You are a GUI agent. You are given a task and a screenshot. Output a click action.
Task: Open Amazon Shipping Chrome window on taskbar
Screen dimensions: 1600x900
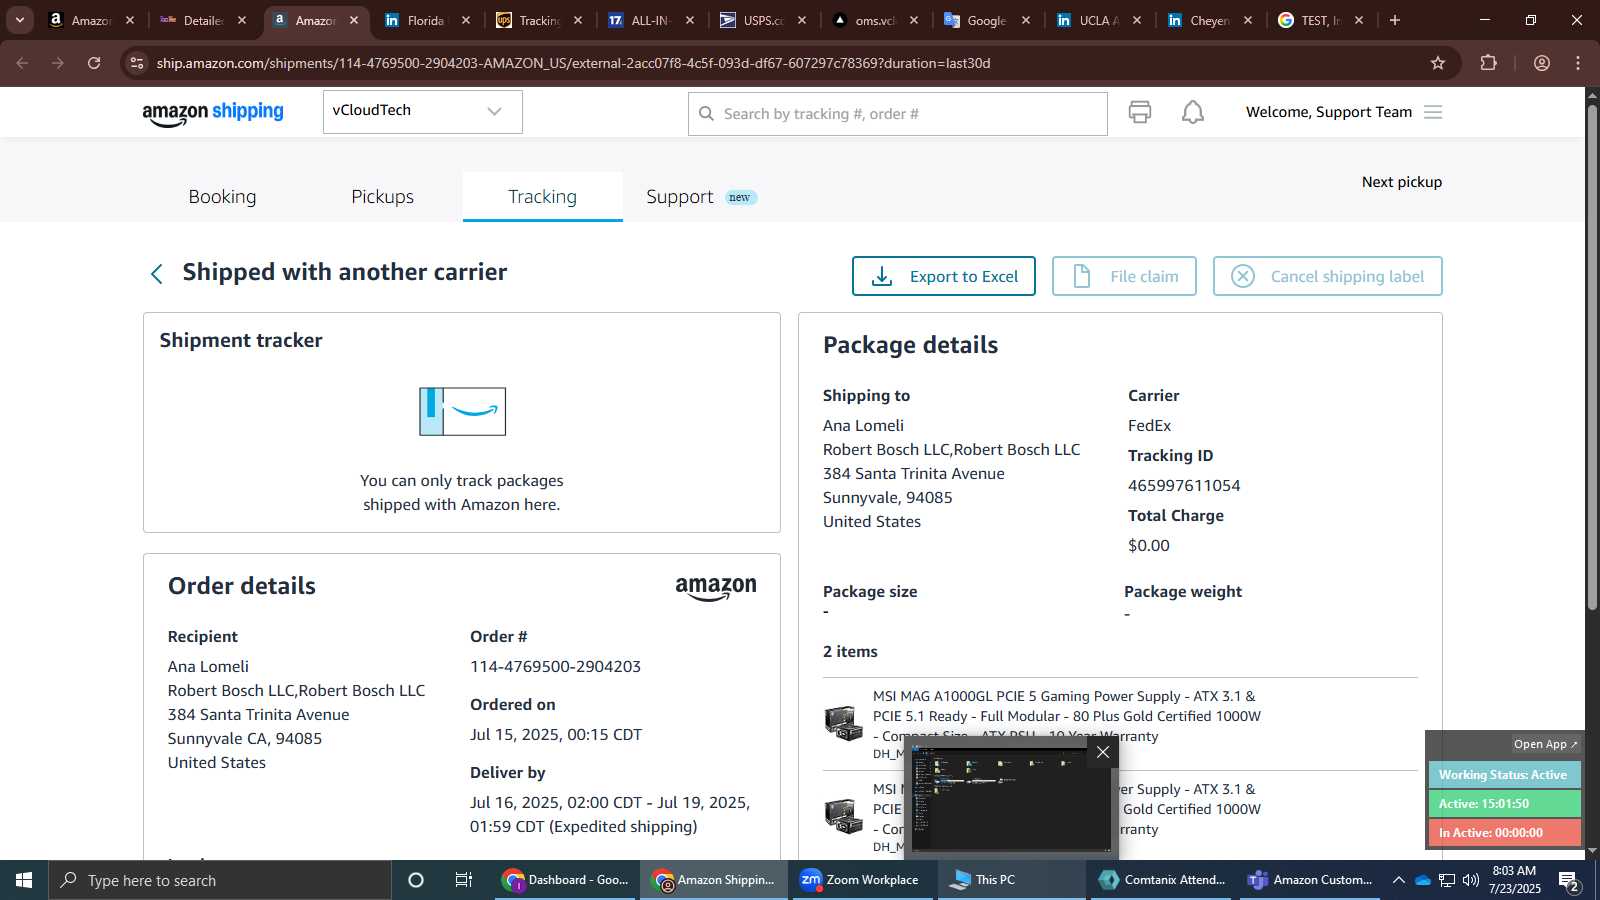point(714,880)
